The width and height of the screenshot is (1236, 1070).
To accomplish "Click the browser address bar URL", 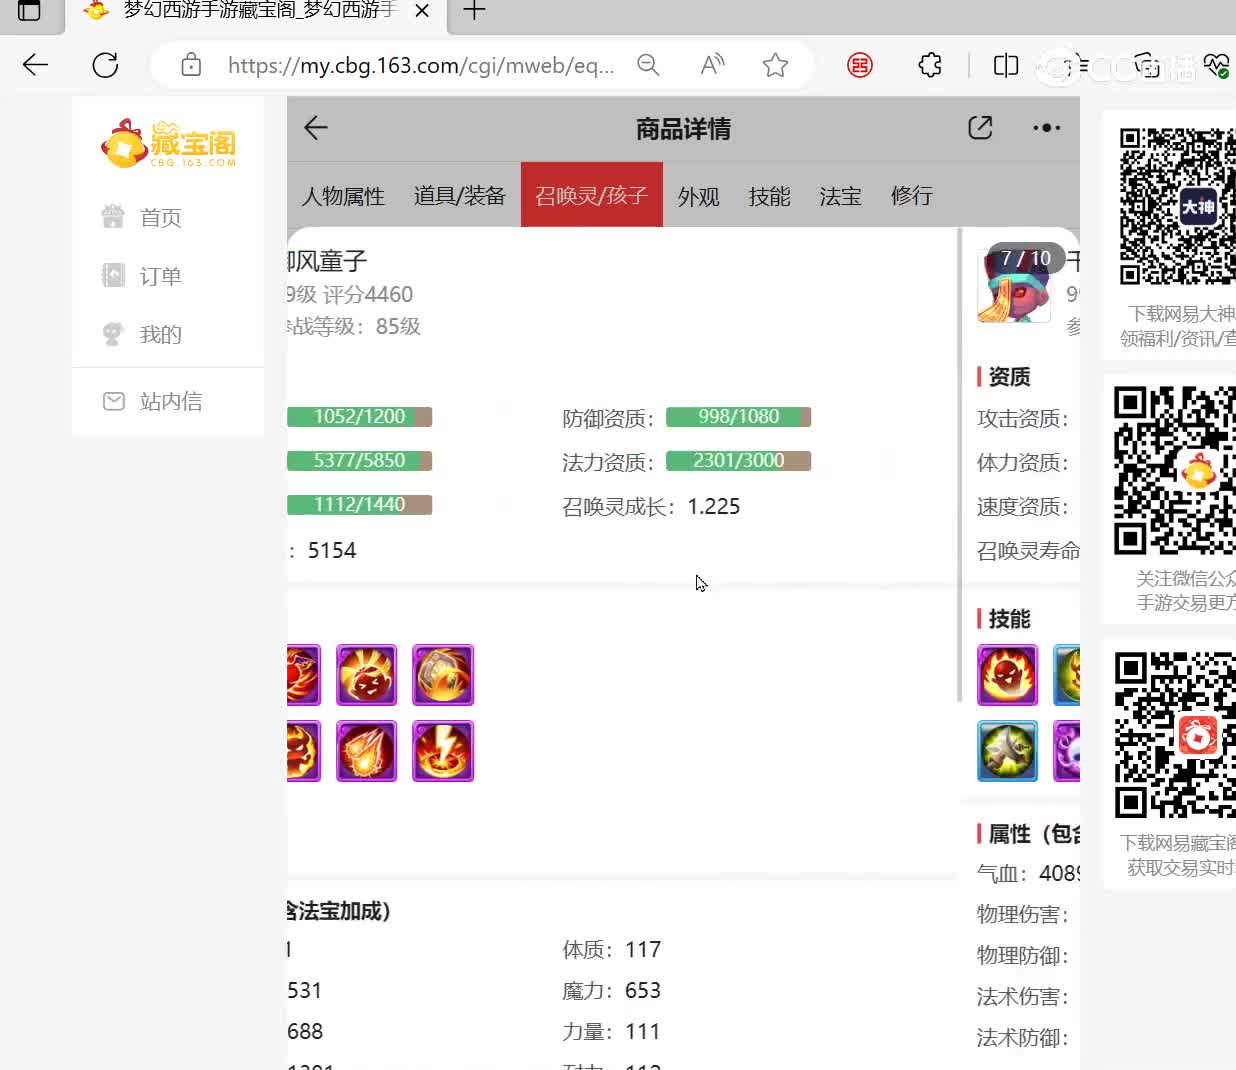I will pos(420,66).
